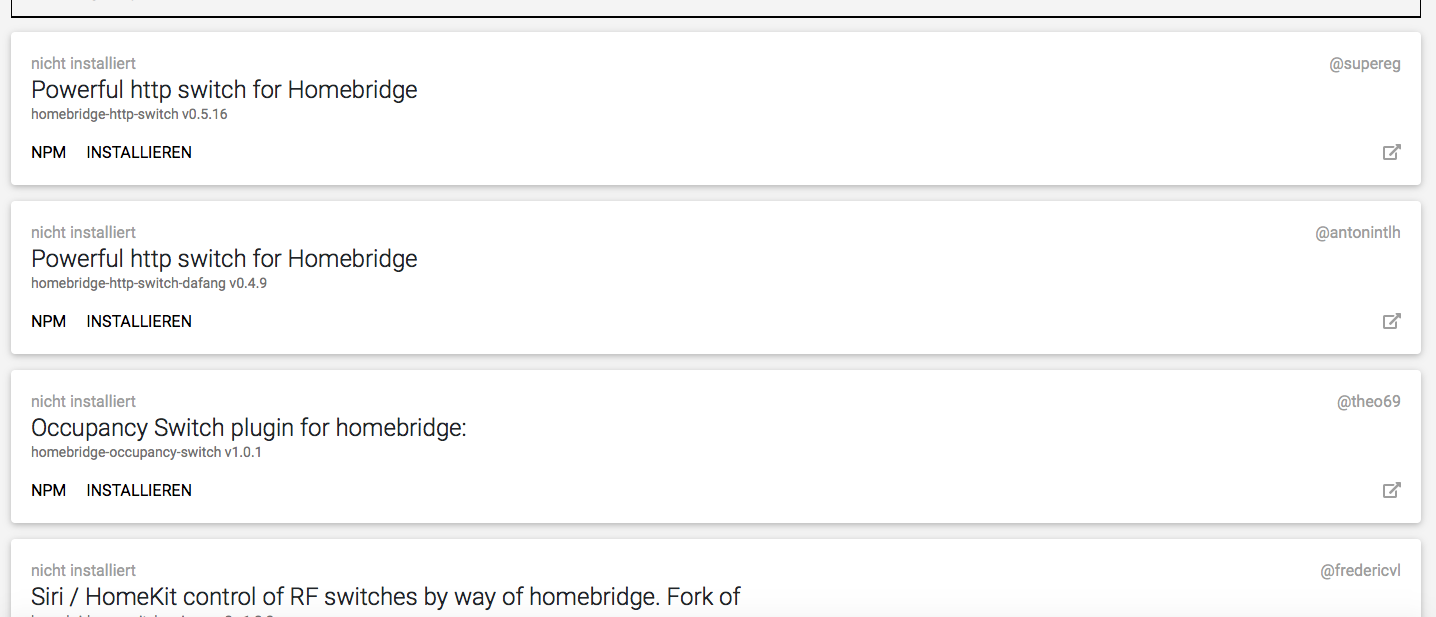Select the @theo69 author name
Viewport: 1436px width, 617px height.
tap(1368, 402)
